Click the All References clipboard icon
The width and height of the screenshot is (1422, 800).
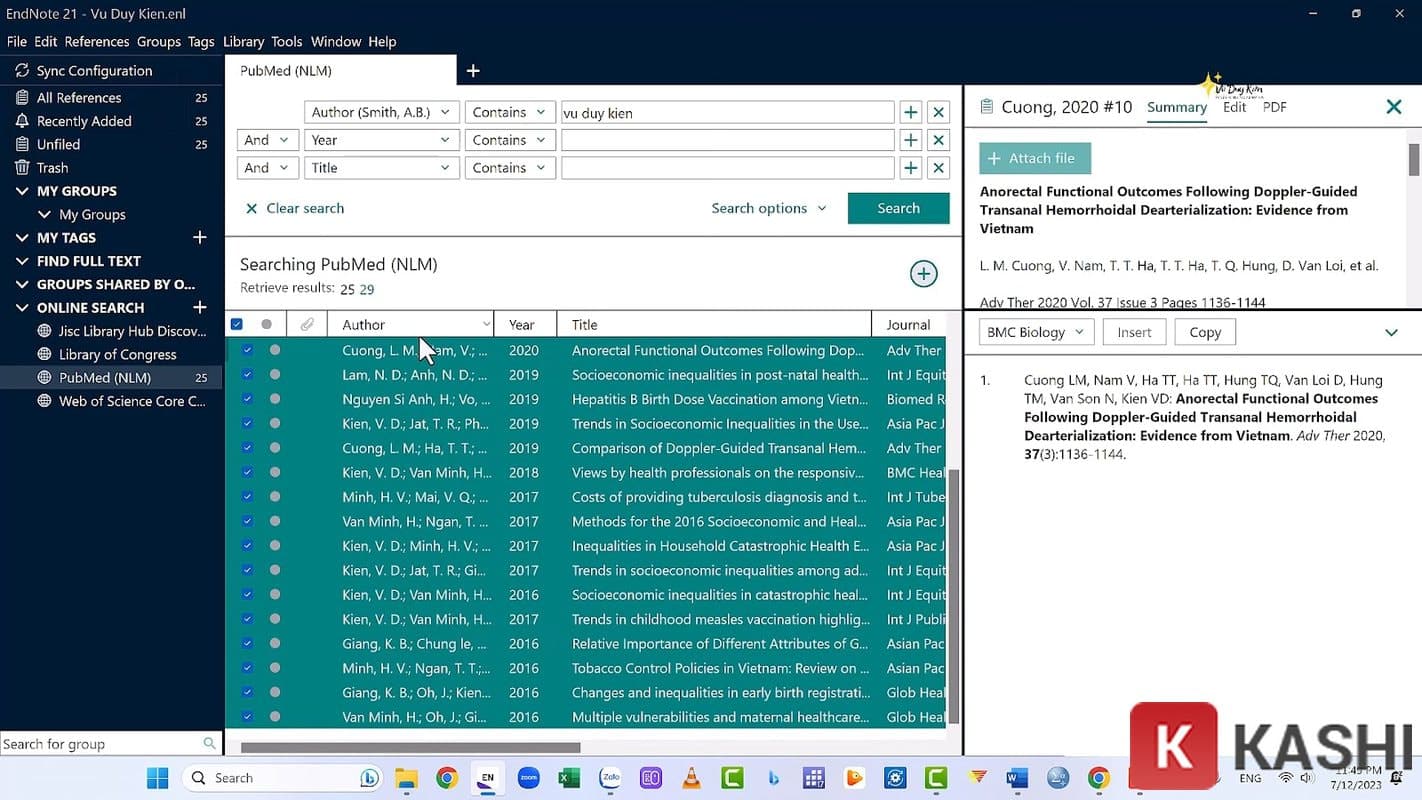click(22, 97)
